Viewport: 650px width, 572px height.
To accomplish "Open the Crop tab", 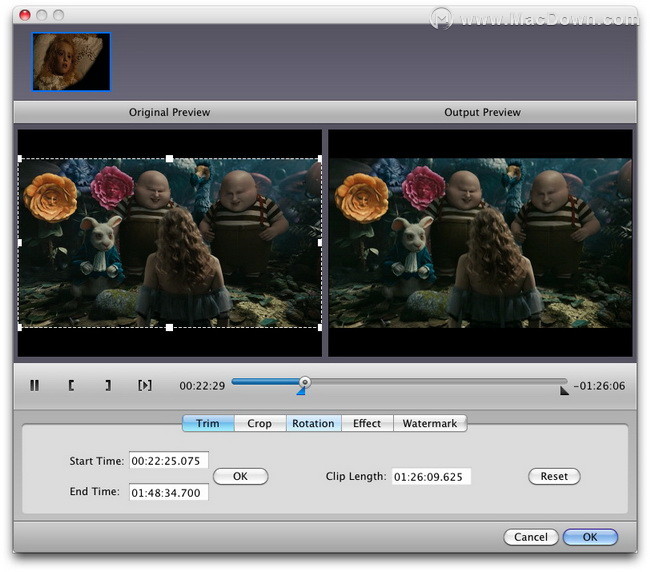I will [260, 423].
